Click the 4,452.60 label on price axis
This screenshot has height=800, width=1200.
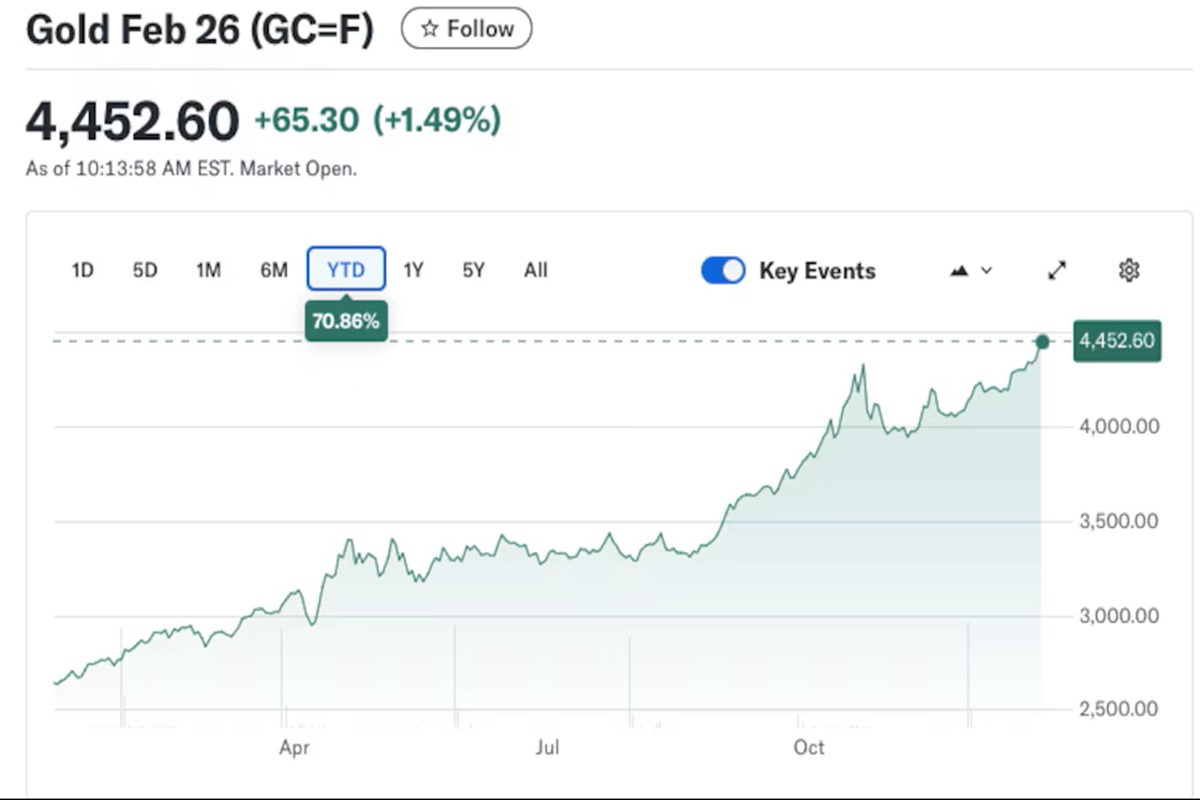pyautogui.click(x=1116, y=341)
